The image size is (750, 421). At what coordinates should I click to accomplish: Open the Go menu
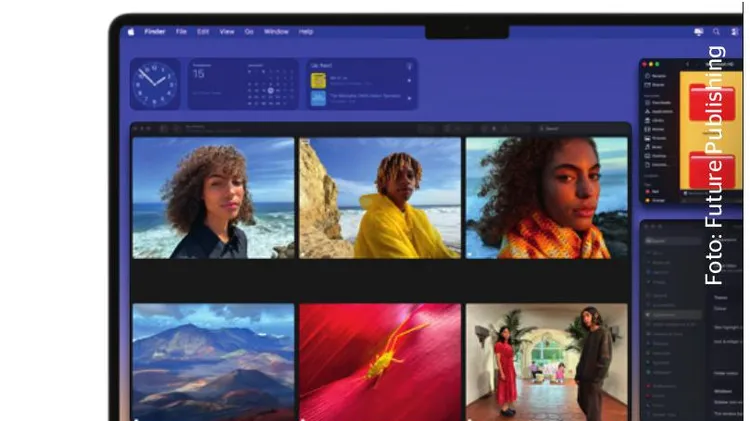point(249,32)
